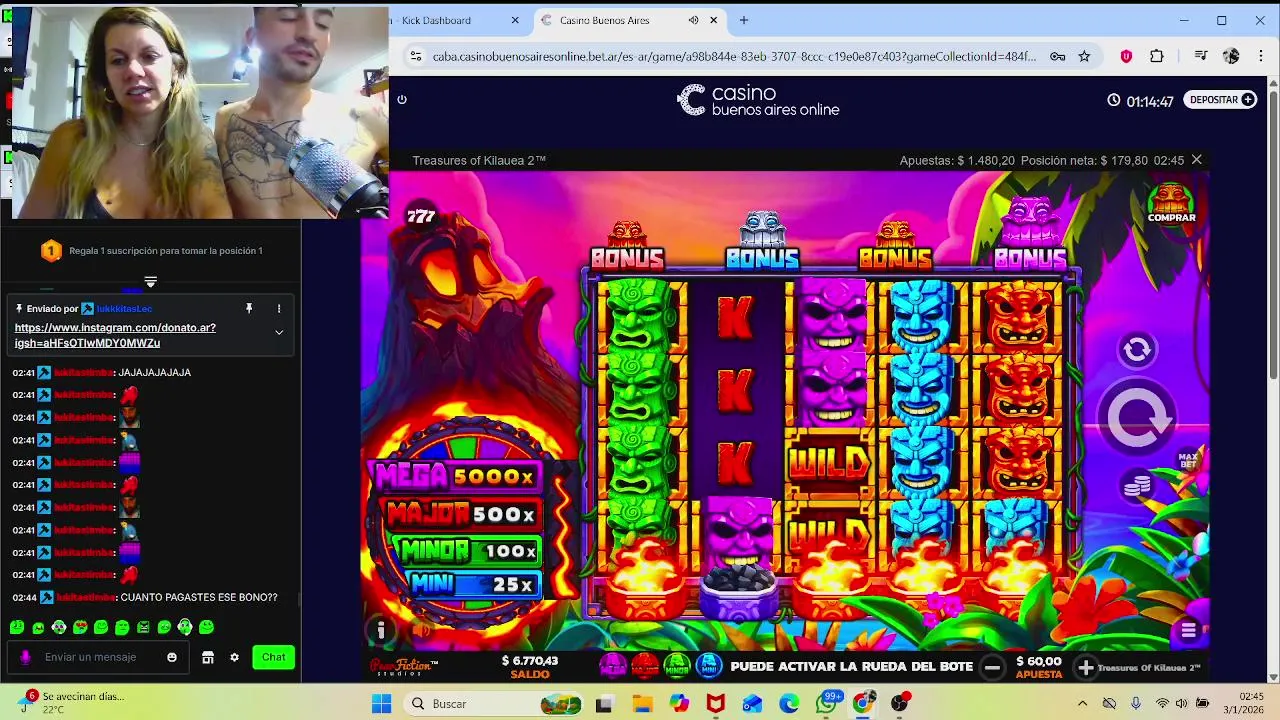This screenshot has width=1280, height=720.
Task: Open the game info (i) panel
Action: click(381, 630)
